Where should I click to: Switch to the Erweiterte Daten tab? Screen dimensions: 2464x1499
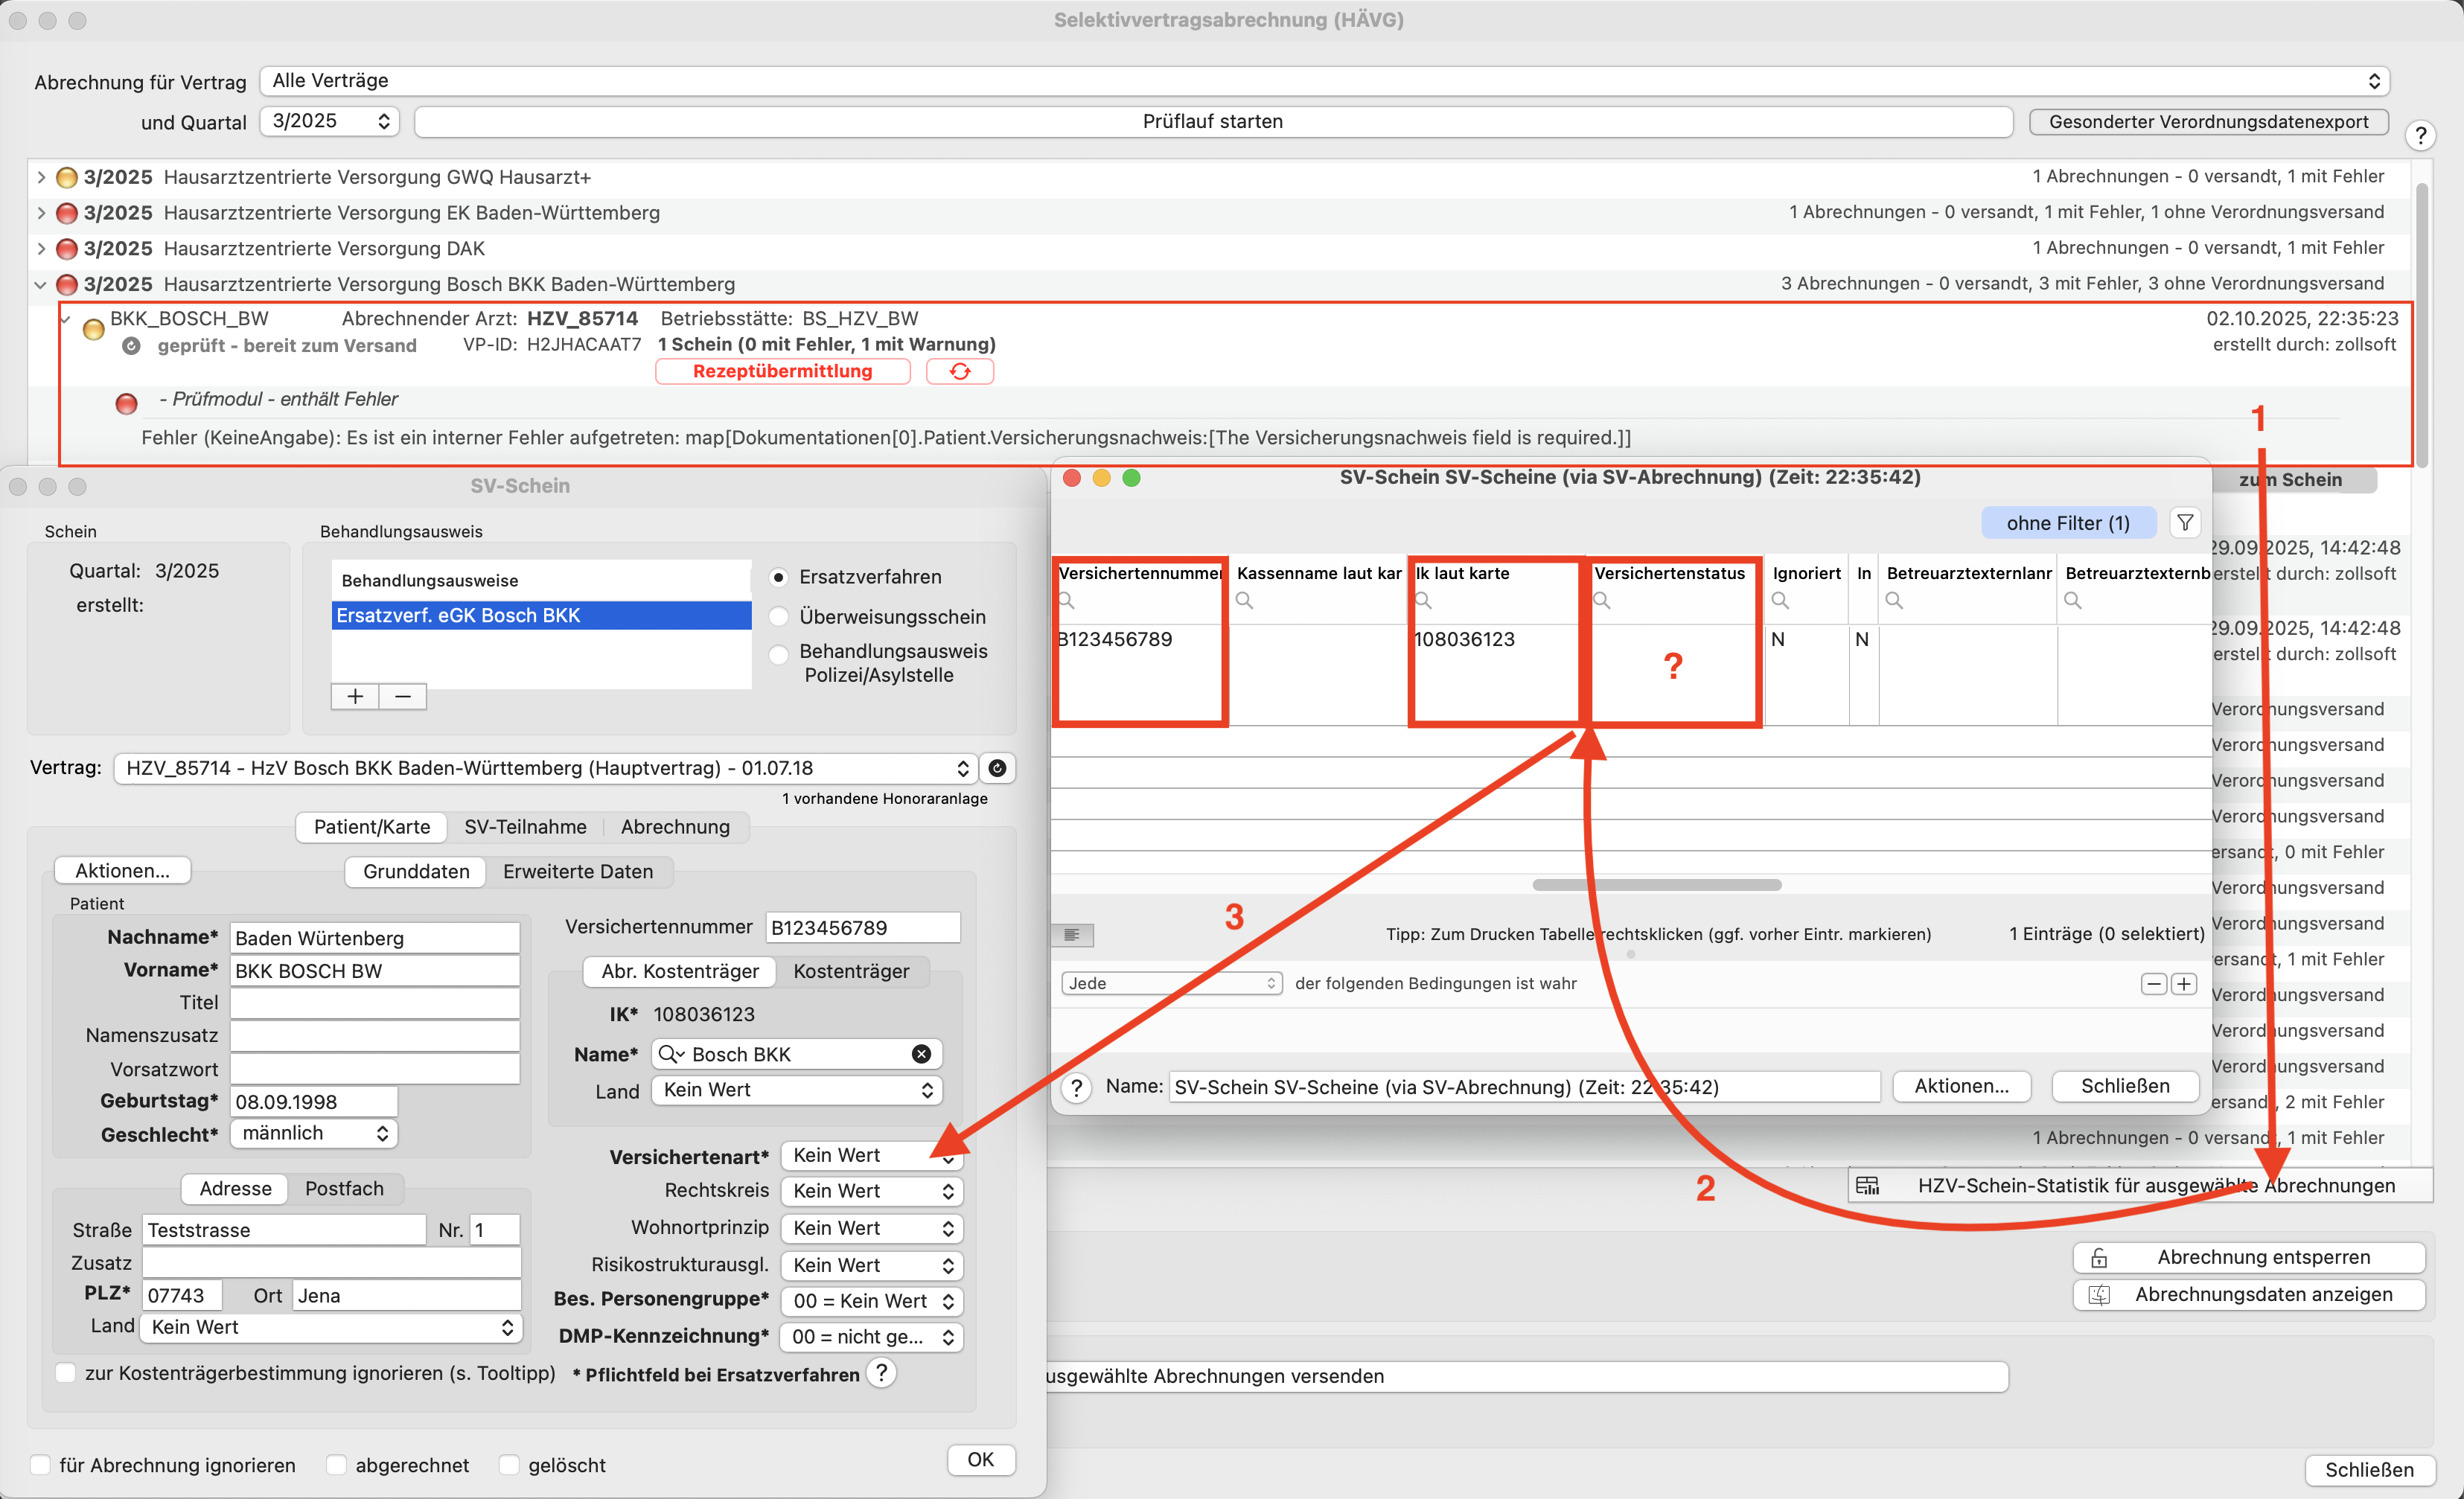(578, 871)
